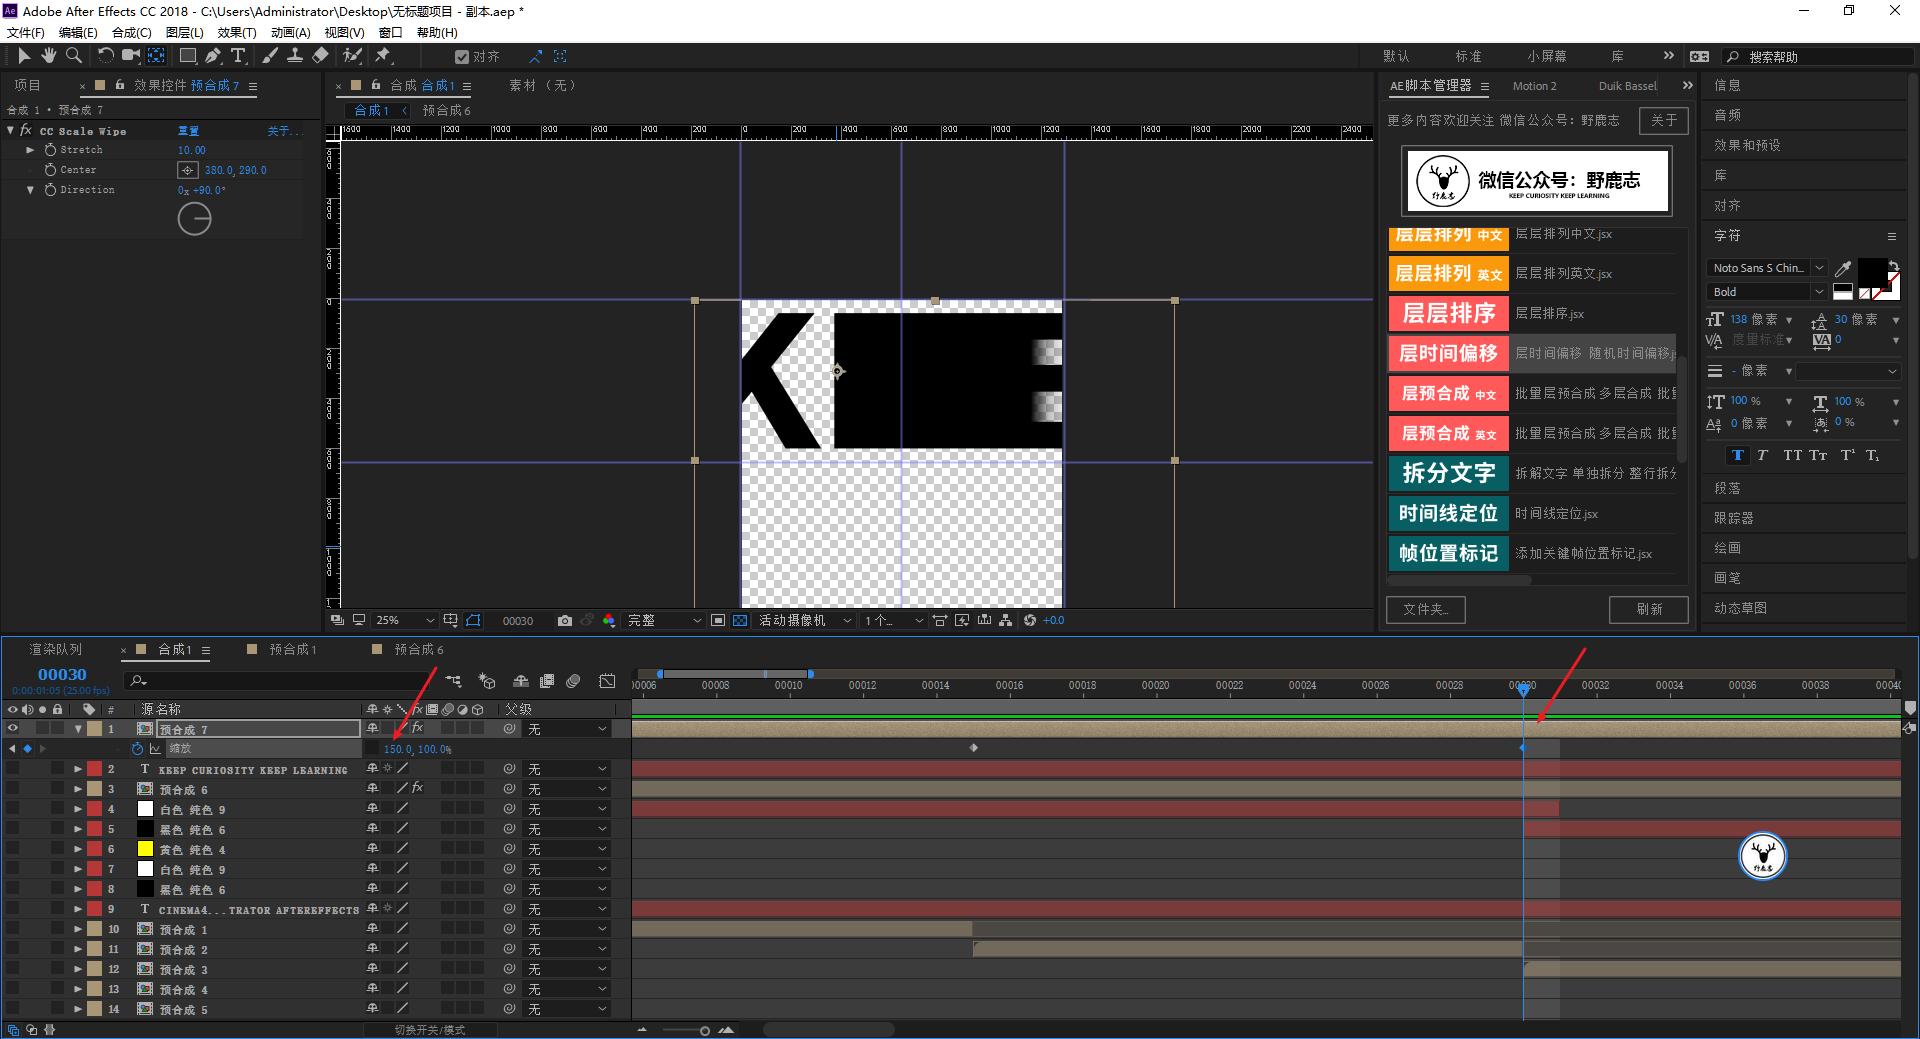The height and width of the screenshot is (1039, 1920).
Task: Enable Faux Bold text style button
Action: click(1737, 455)
